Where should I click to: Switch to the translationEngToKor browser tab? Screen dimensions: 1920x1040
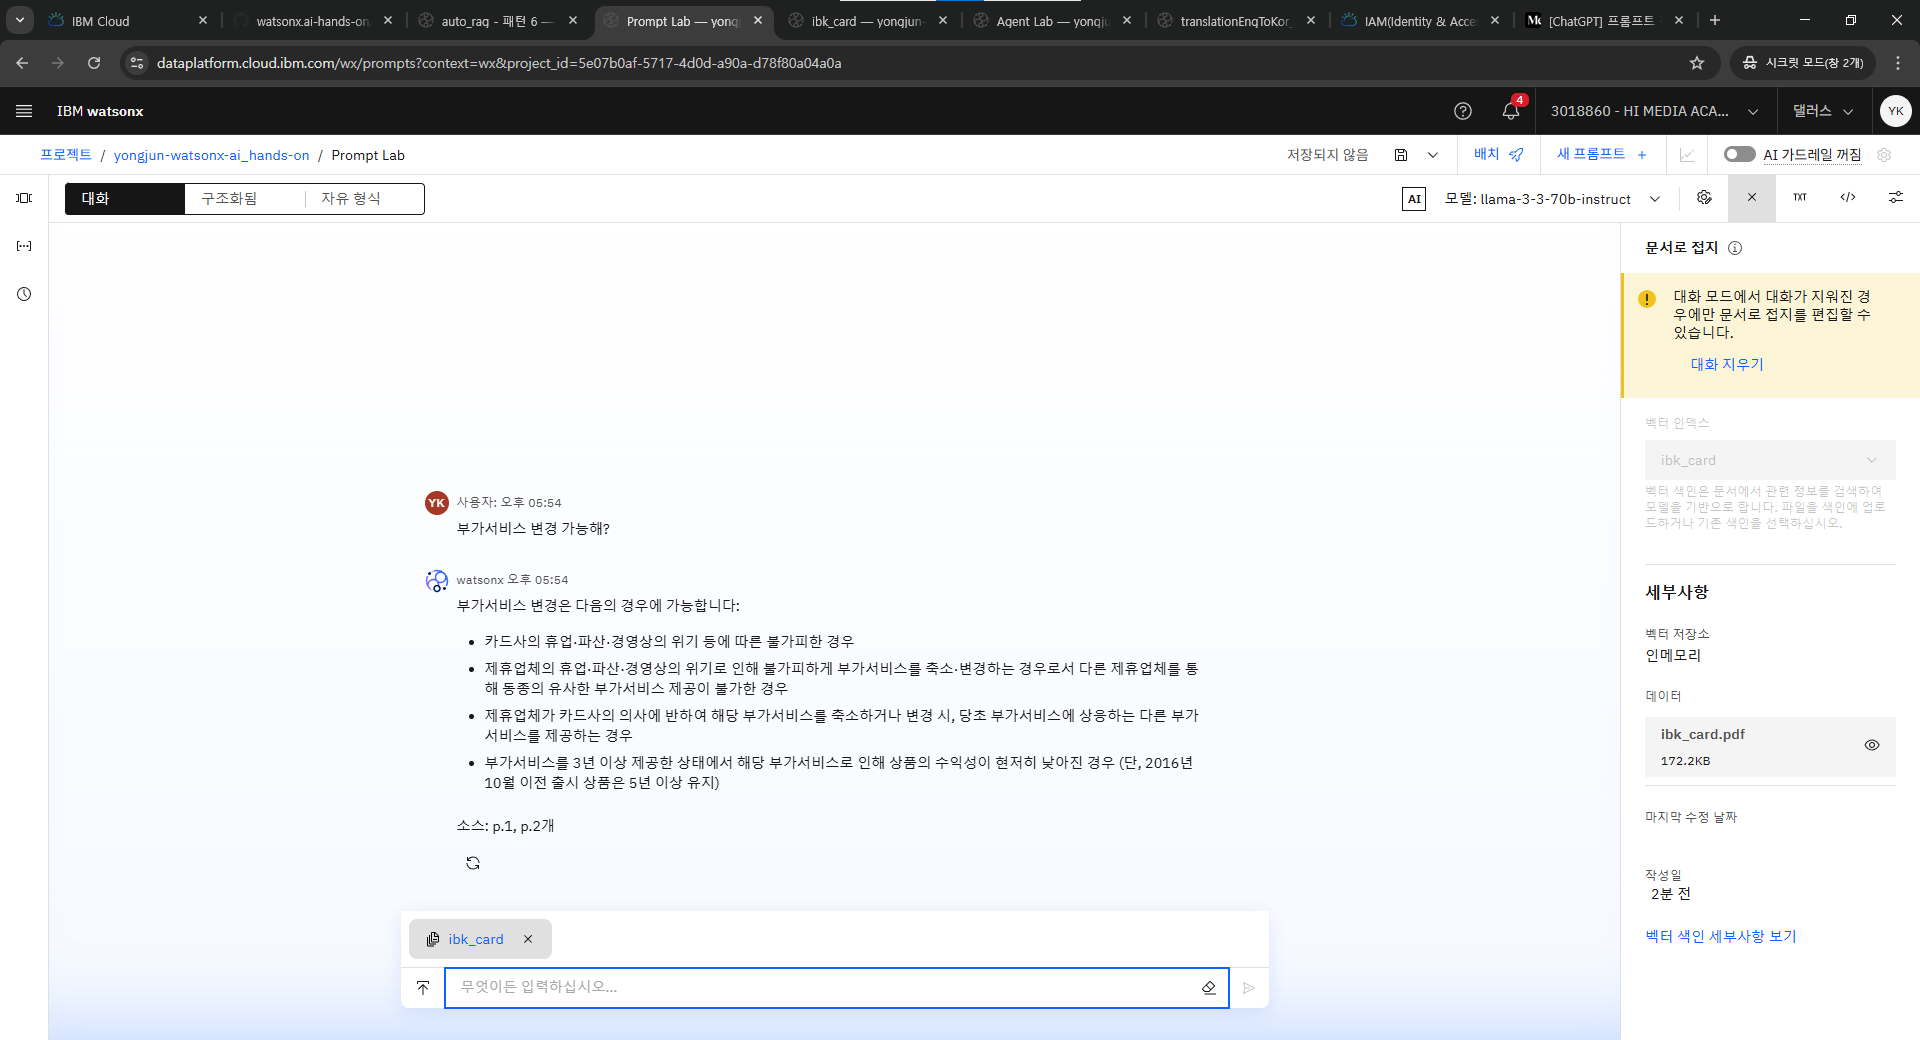(1235, 21)
